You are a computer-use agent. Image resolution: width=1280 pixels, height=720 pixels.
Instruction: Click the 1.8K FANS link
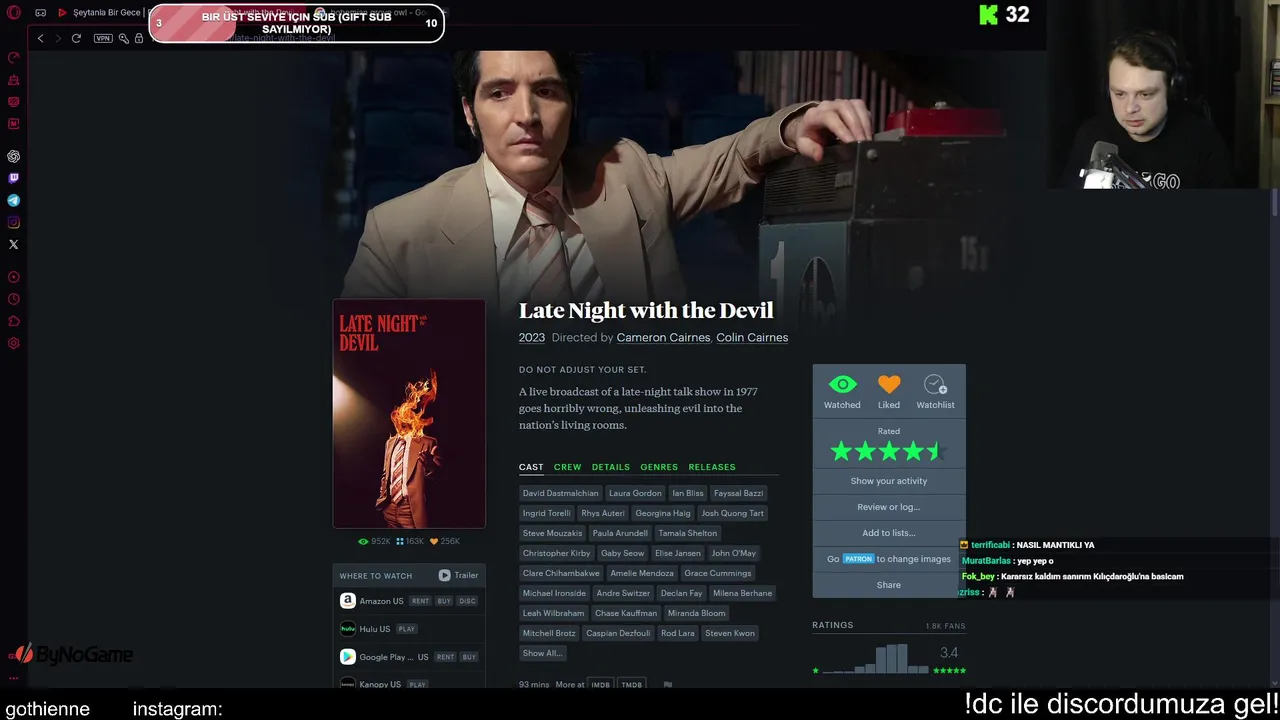pos(945,626)
